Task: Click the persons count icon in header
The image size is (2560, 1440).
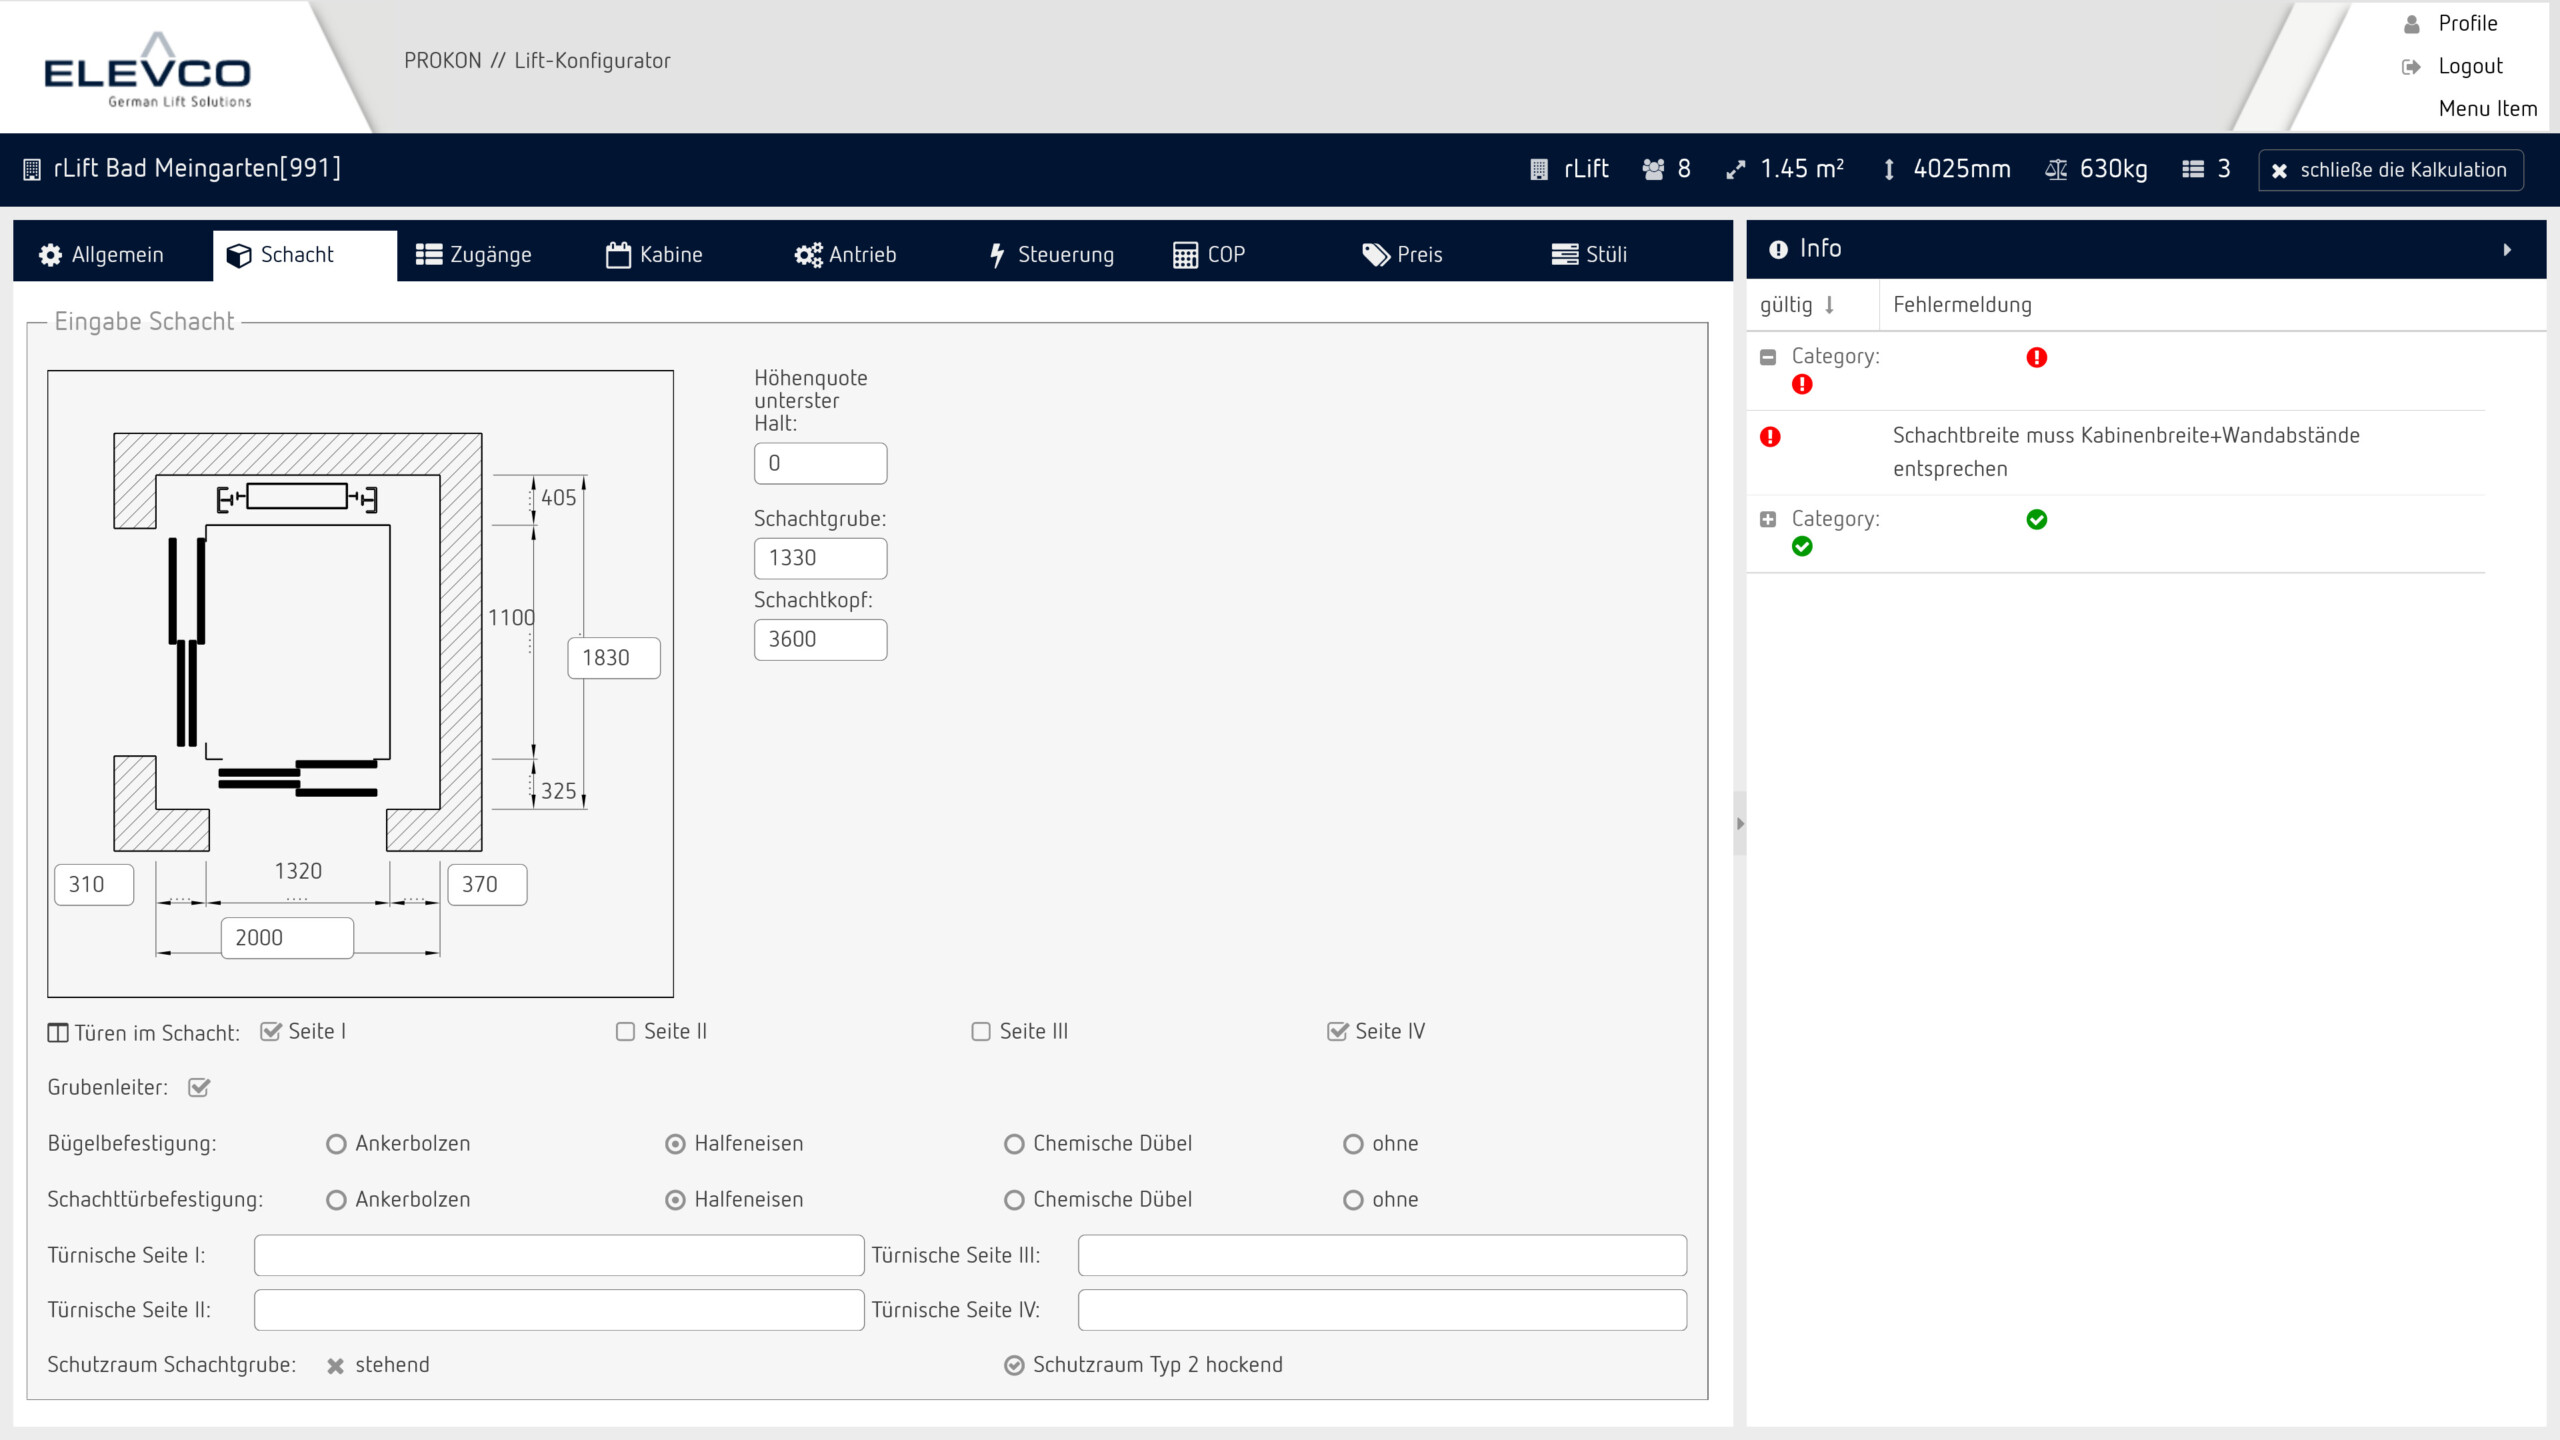Action: tap(1653, 170)
